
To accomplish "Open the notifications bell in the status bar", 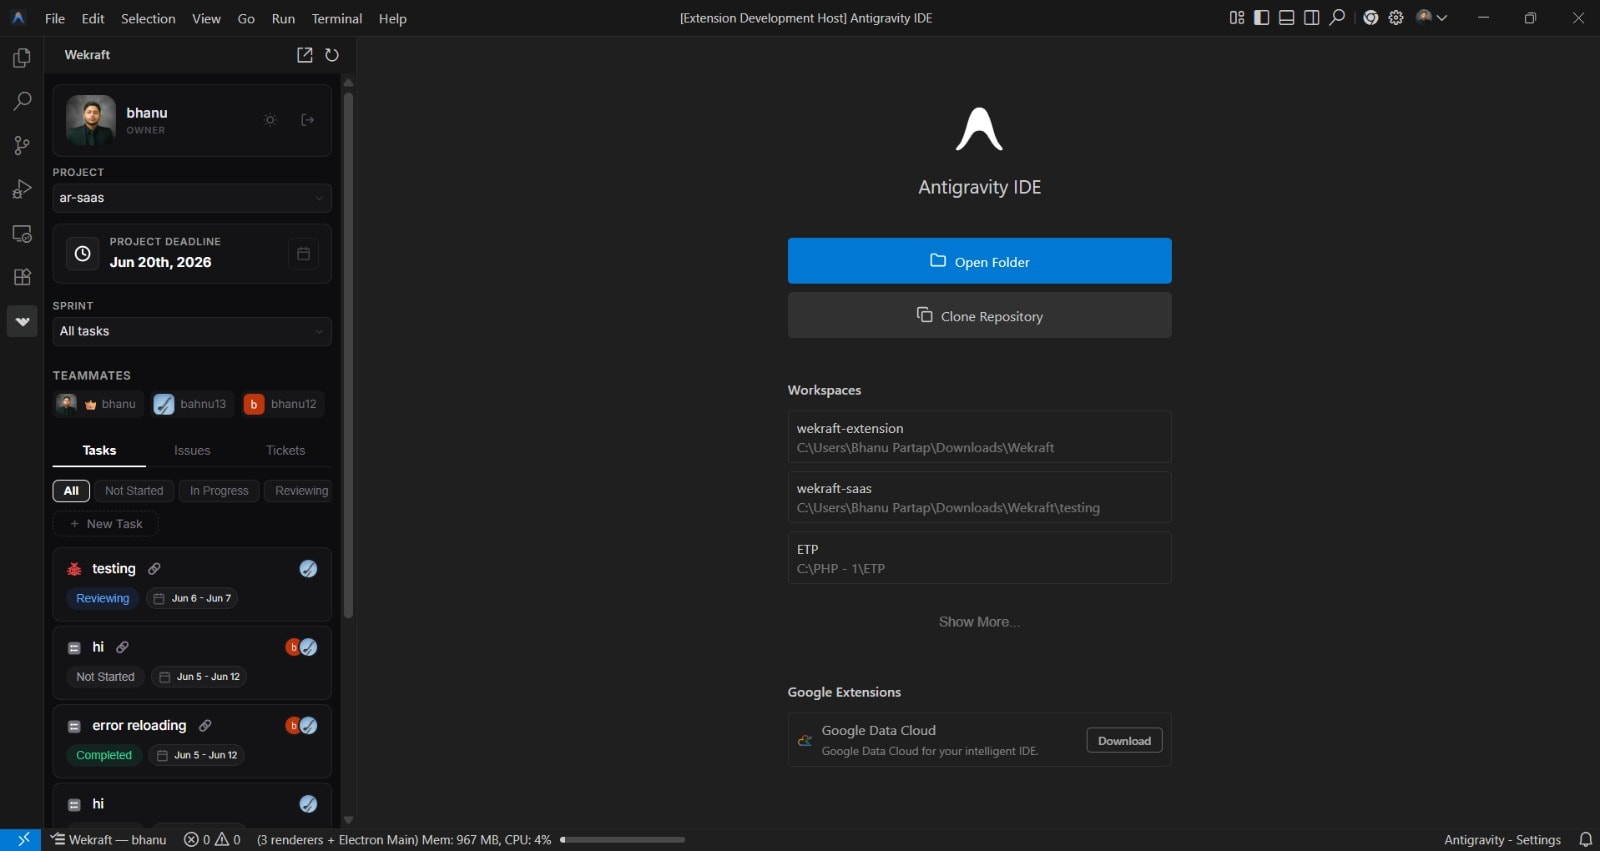I will [1585, 840].
